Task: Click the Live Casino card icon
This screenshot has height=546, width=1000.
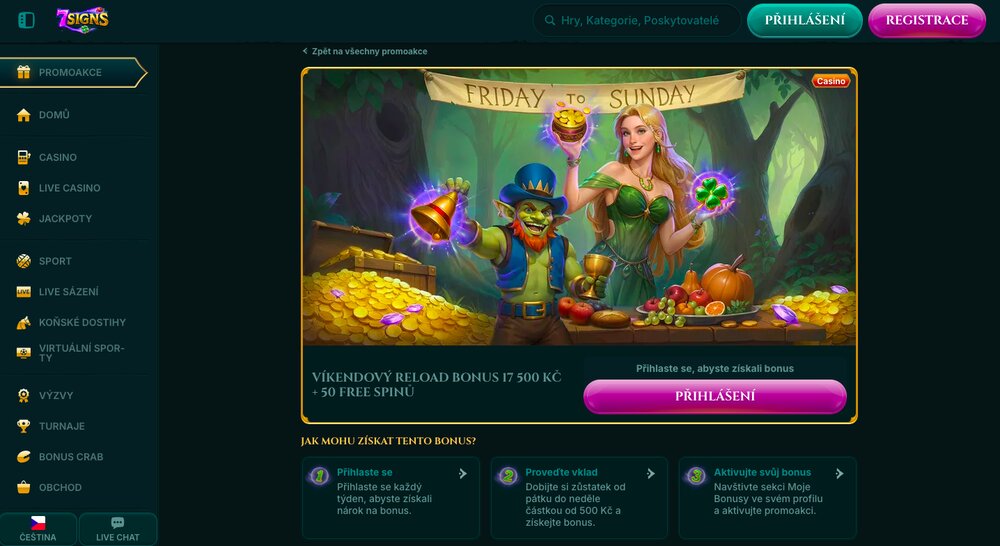Action: [24, 188]
